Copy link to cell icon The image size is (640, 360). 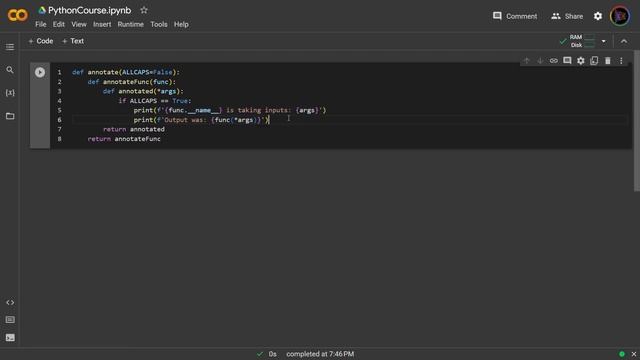(553, 61)
